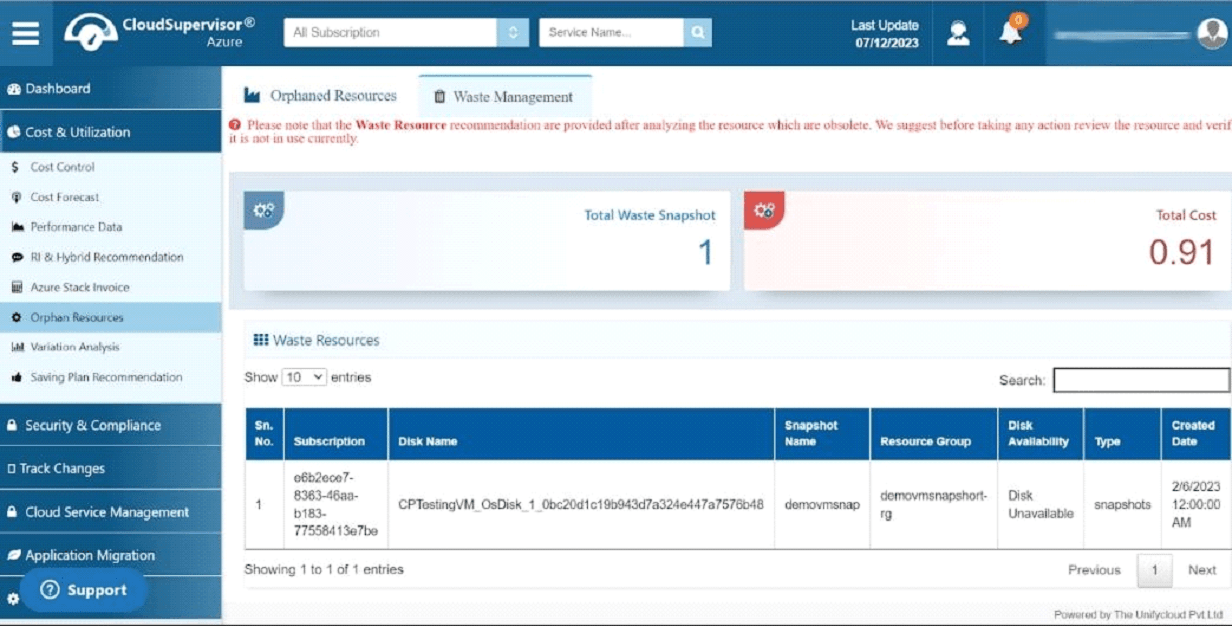Click the Service Name search field
Viewport: 1232px width, 626px height.
click(612, 32)
